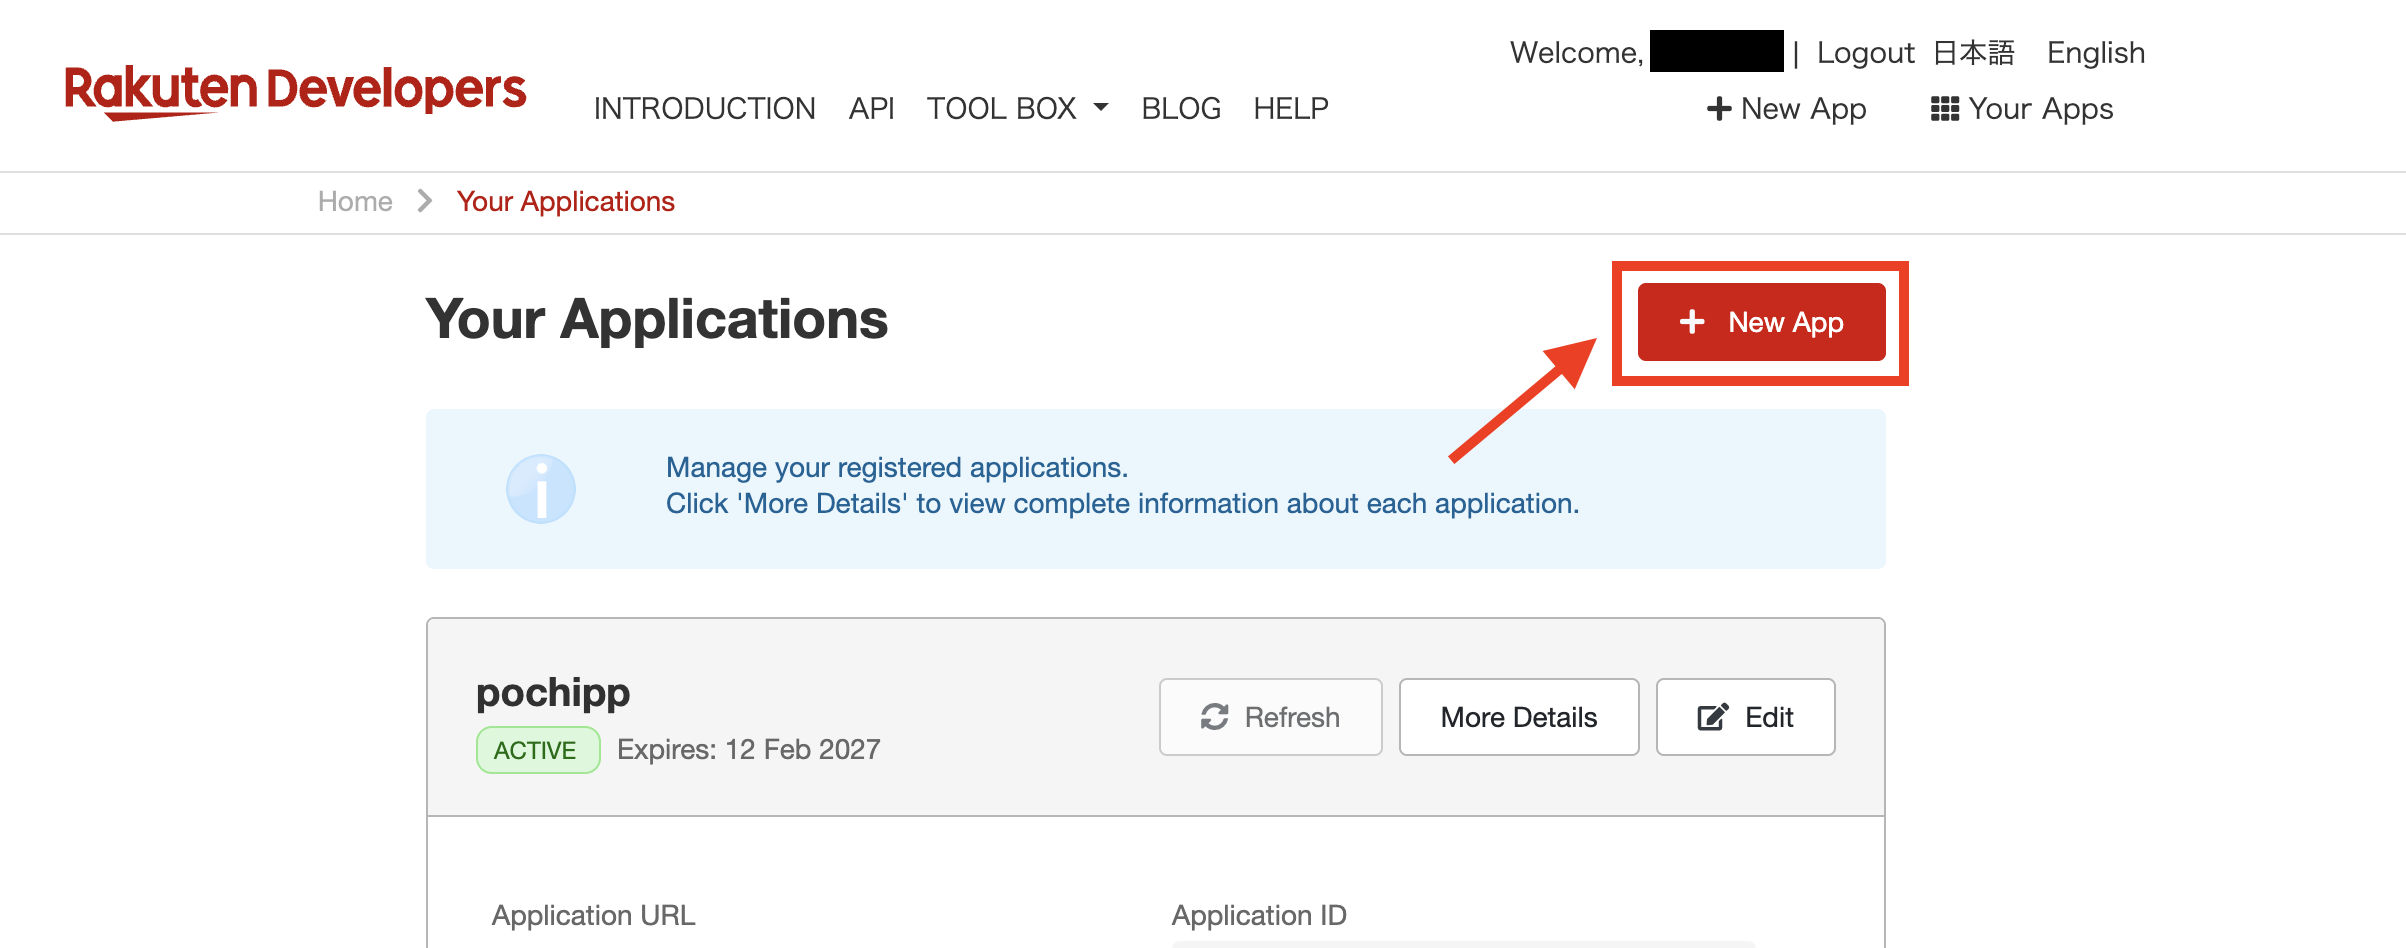Open the INTRODUCTION menu item
The image size is (2406, 948).
[704, 108]
